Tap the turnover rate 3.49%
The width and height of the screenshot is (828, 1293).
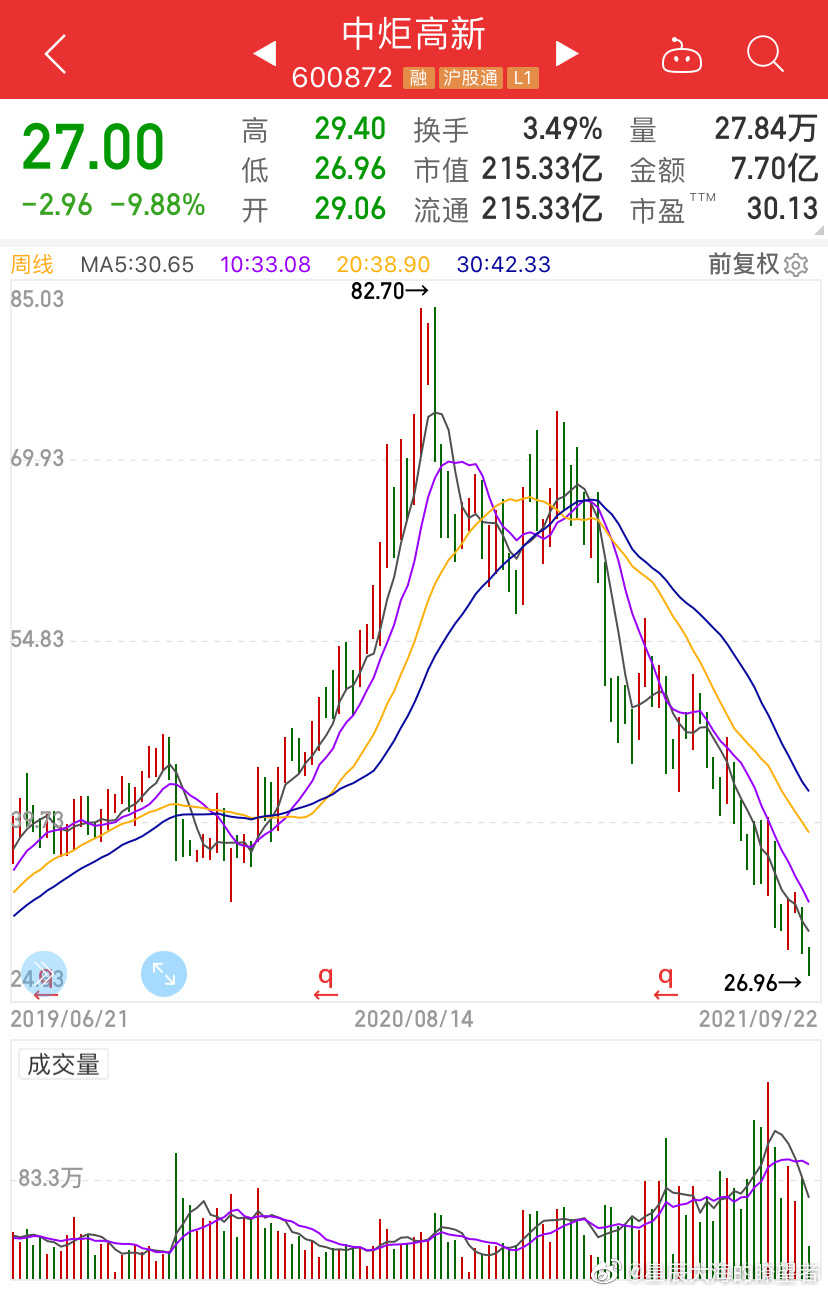click(563, 129)
